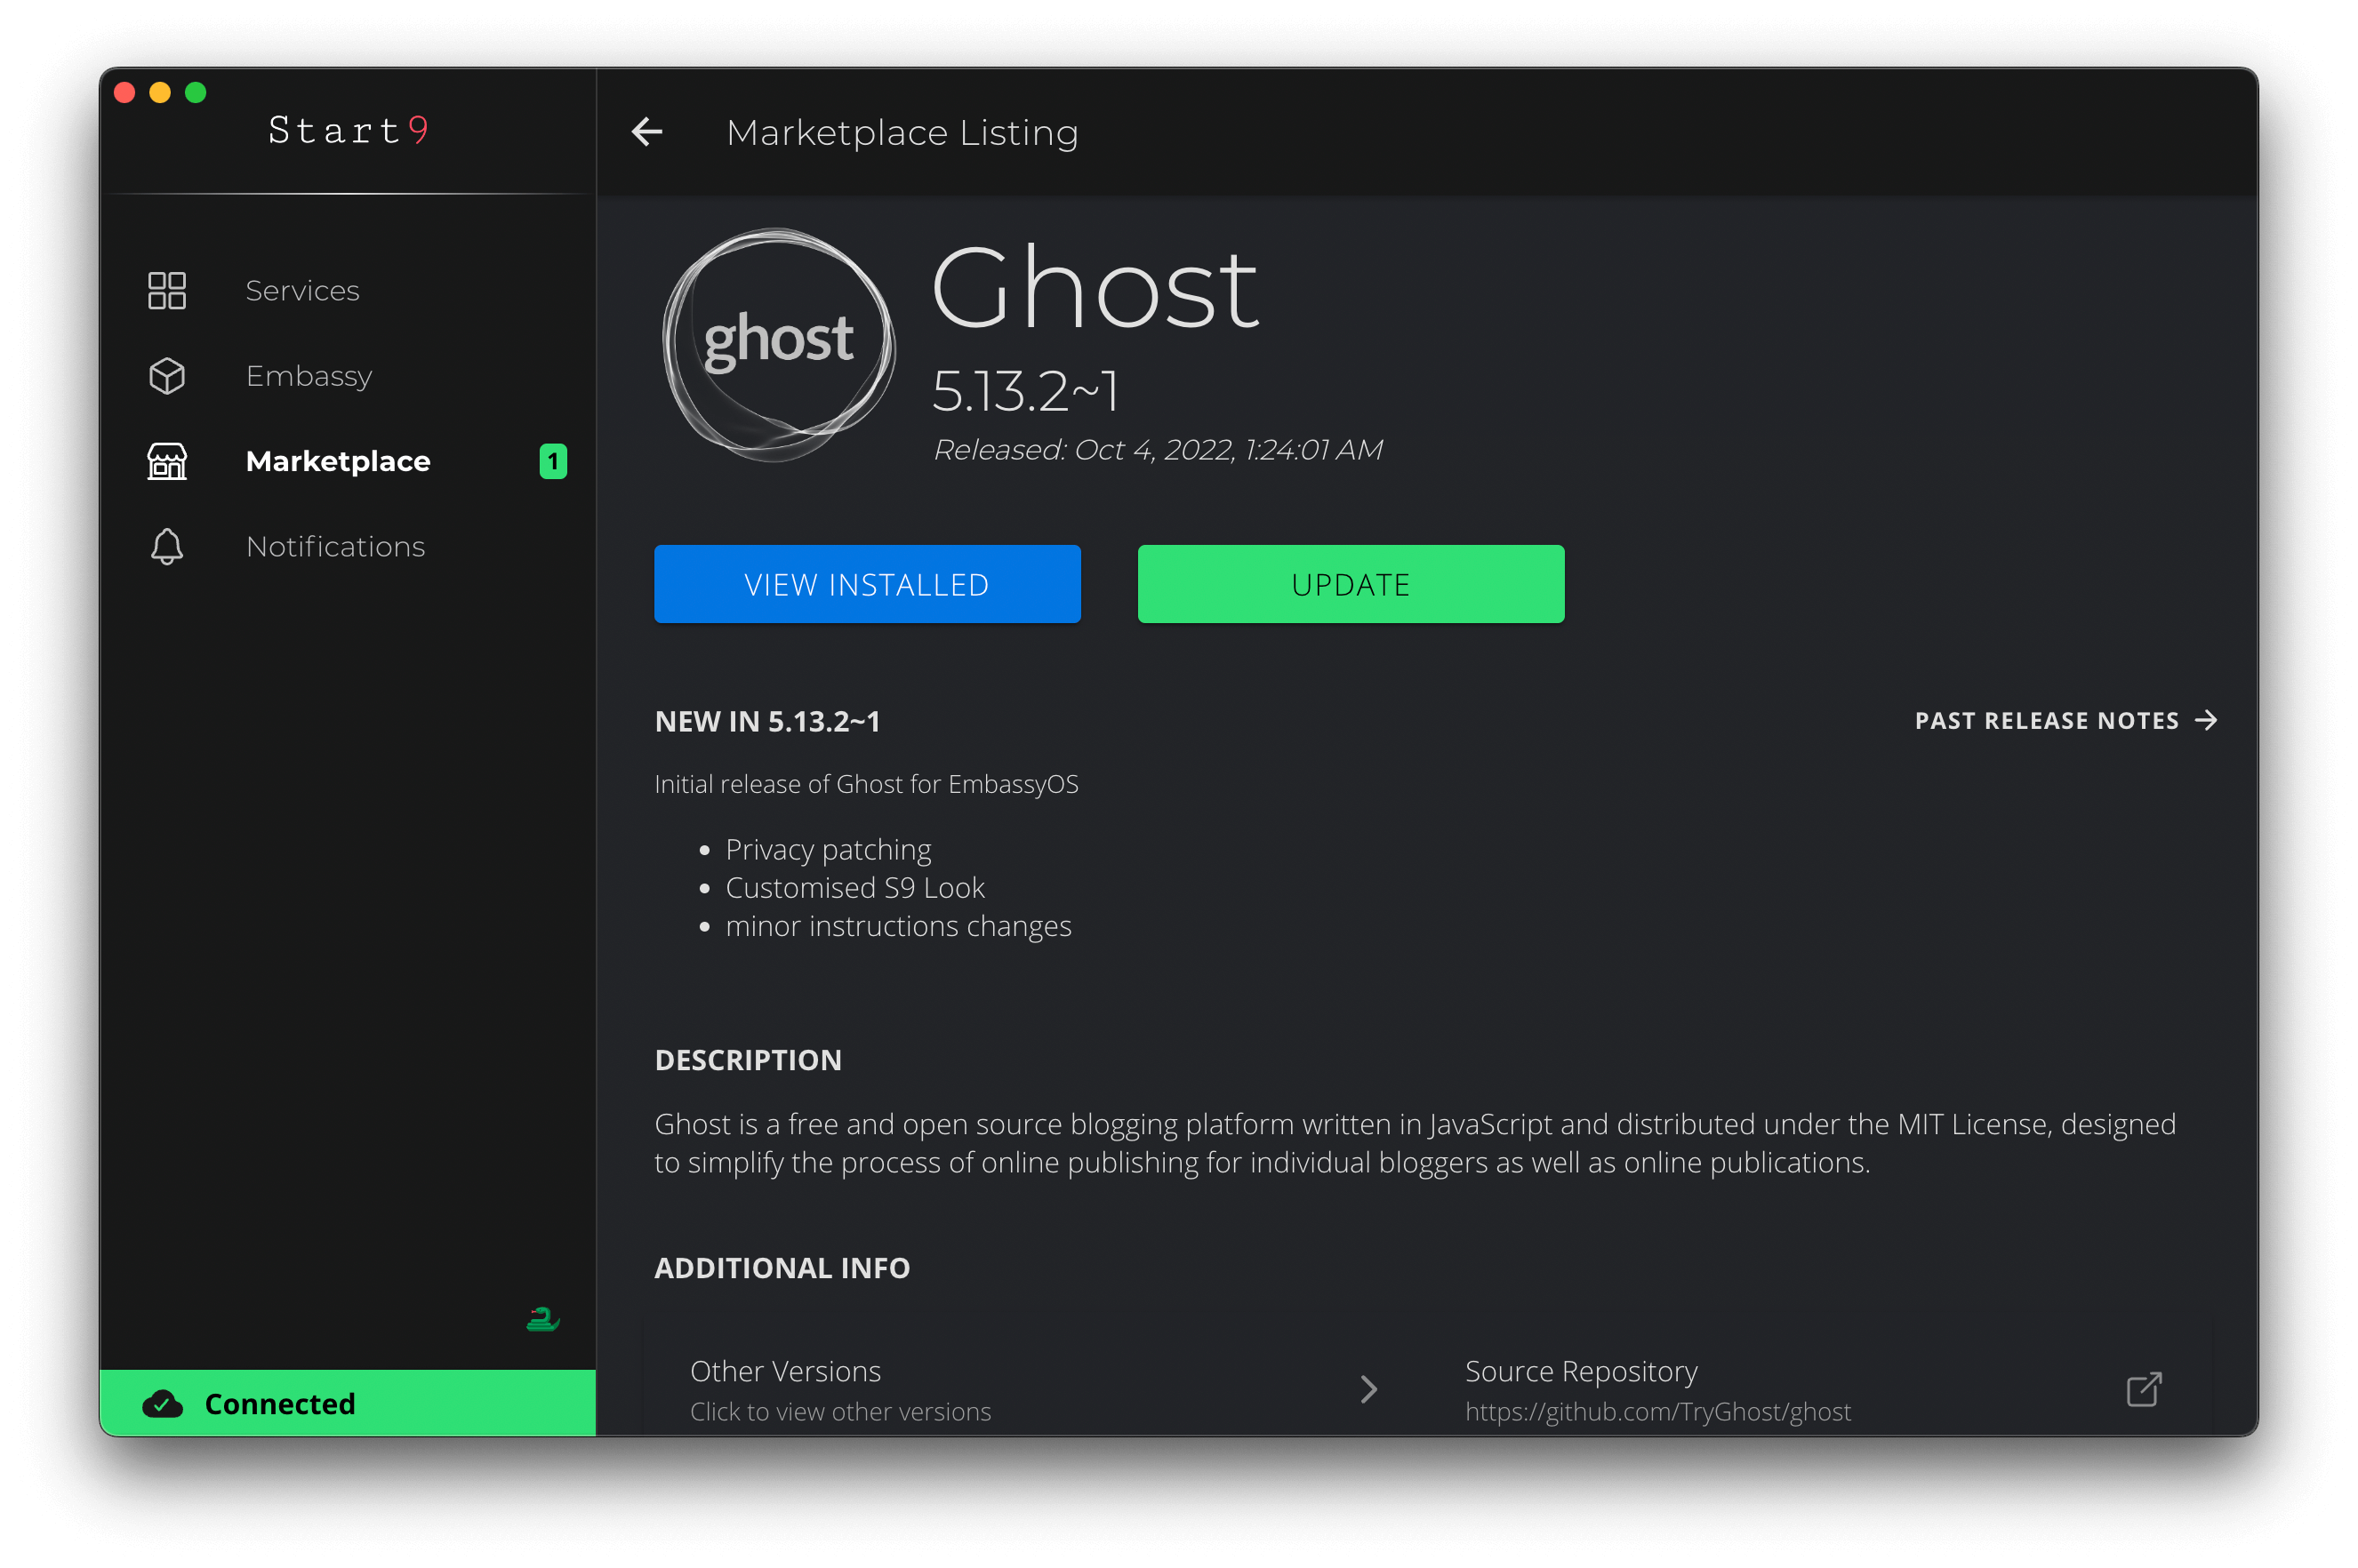Click the Marketplace notification badge showing 1

point(553,461)
